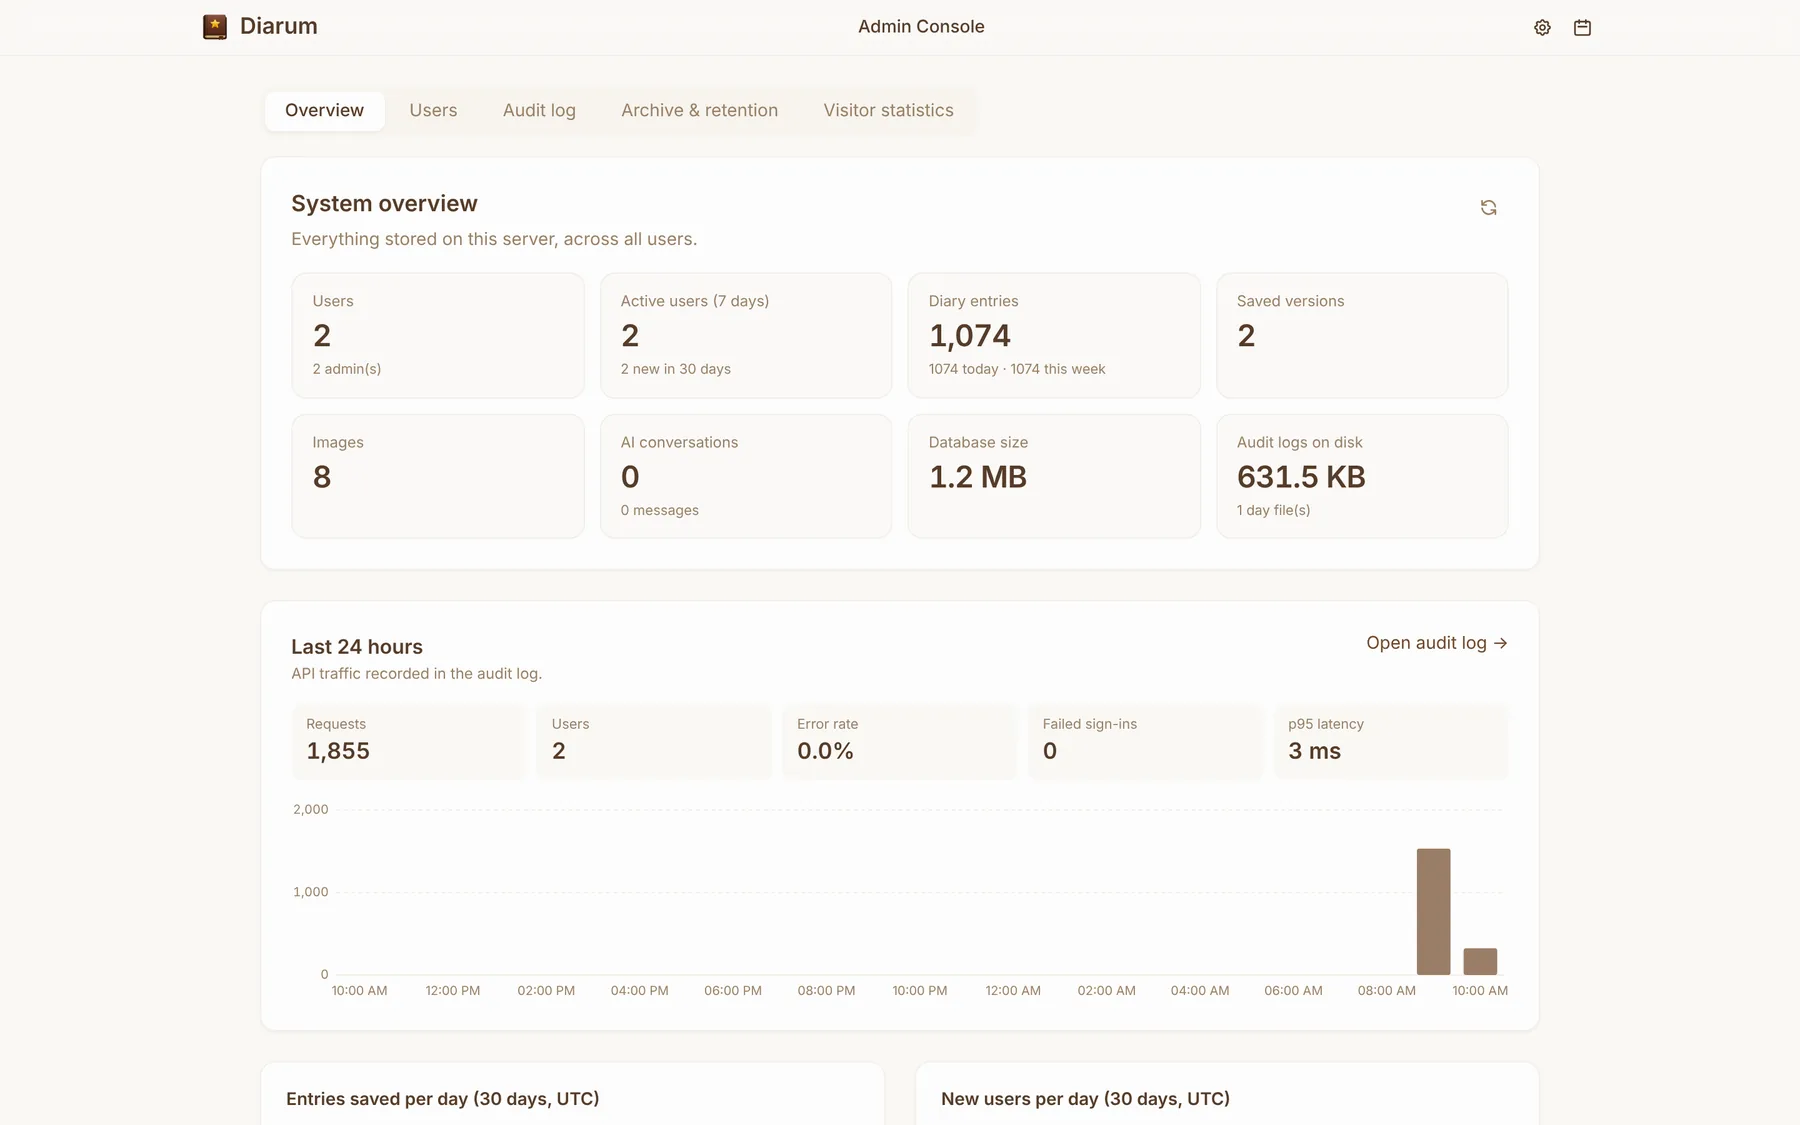Click the '0 messages' subtext

[659, 510]
